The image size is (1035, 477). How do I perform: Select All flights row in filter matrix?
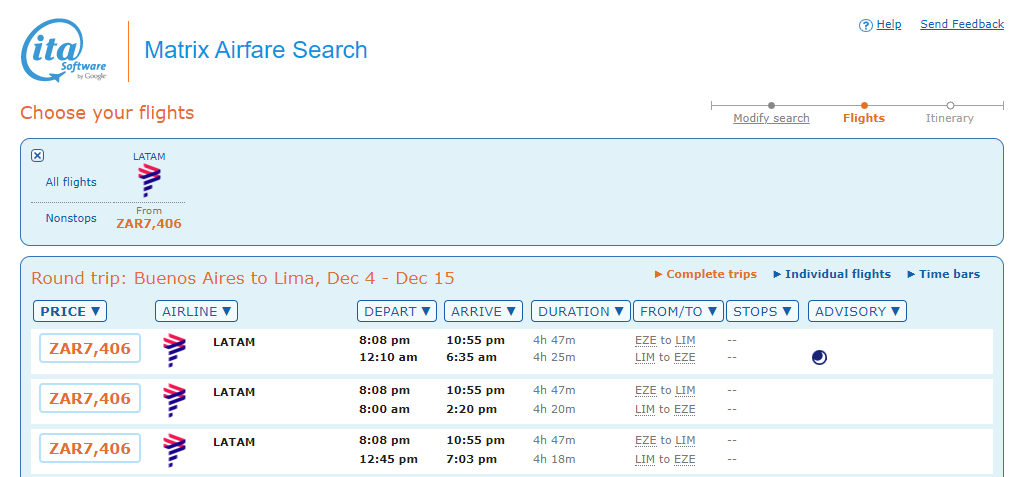(71, 182)
